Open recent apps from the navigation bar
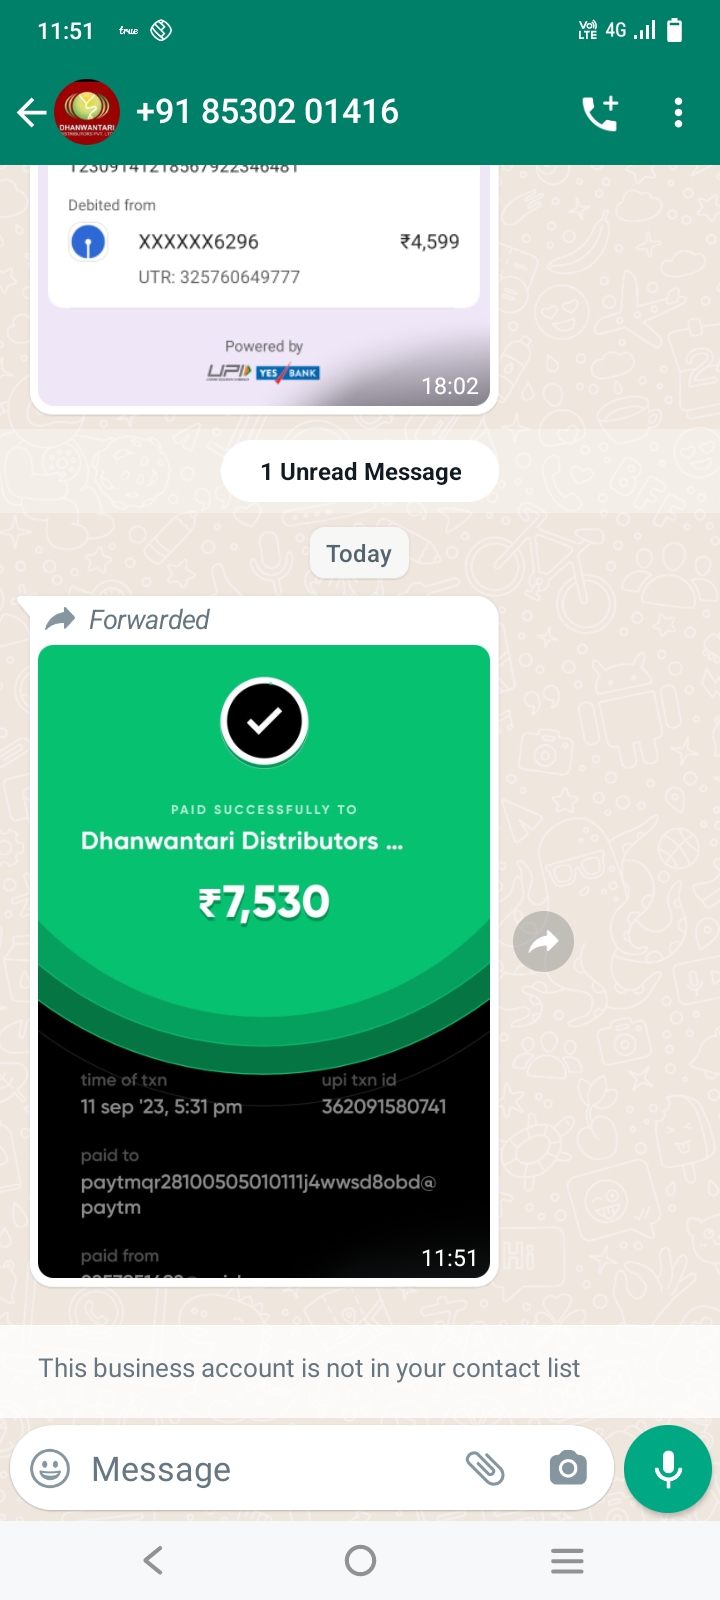Image resolution: width=720 pixels, height=1600 pixels. [567, 1560]
